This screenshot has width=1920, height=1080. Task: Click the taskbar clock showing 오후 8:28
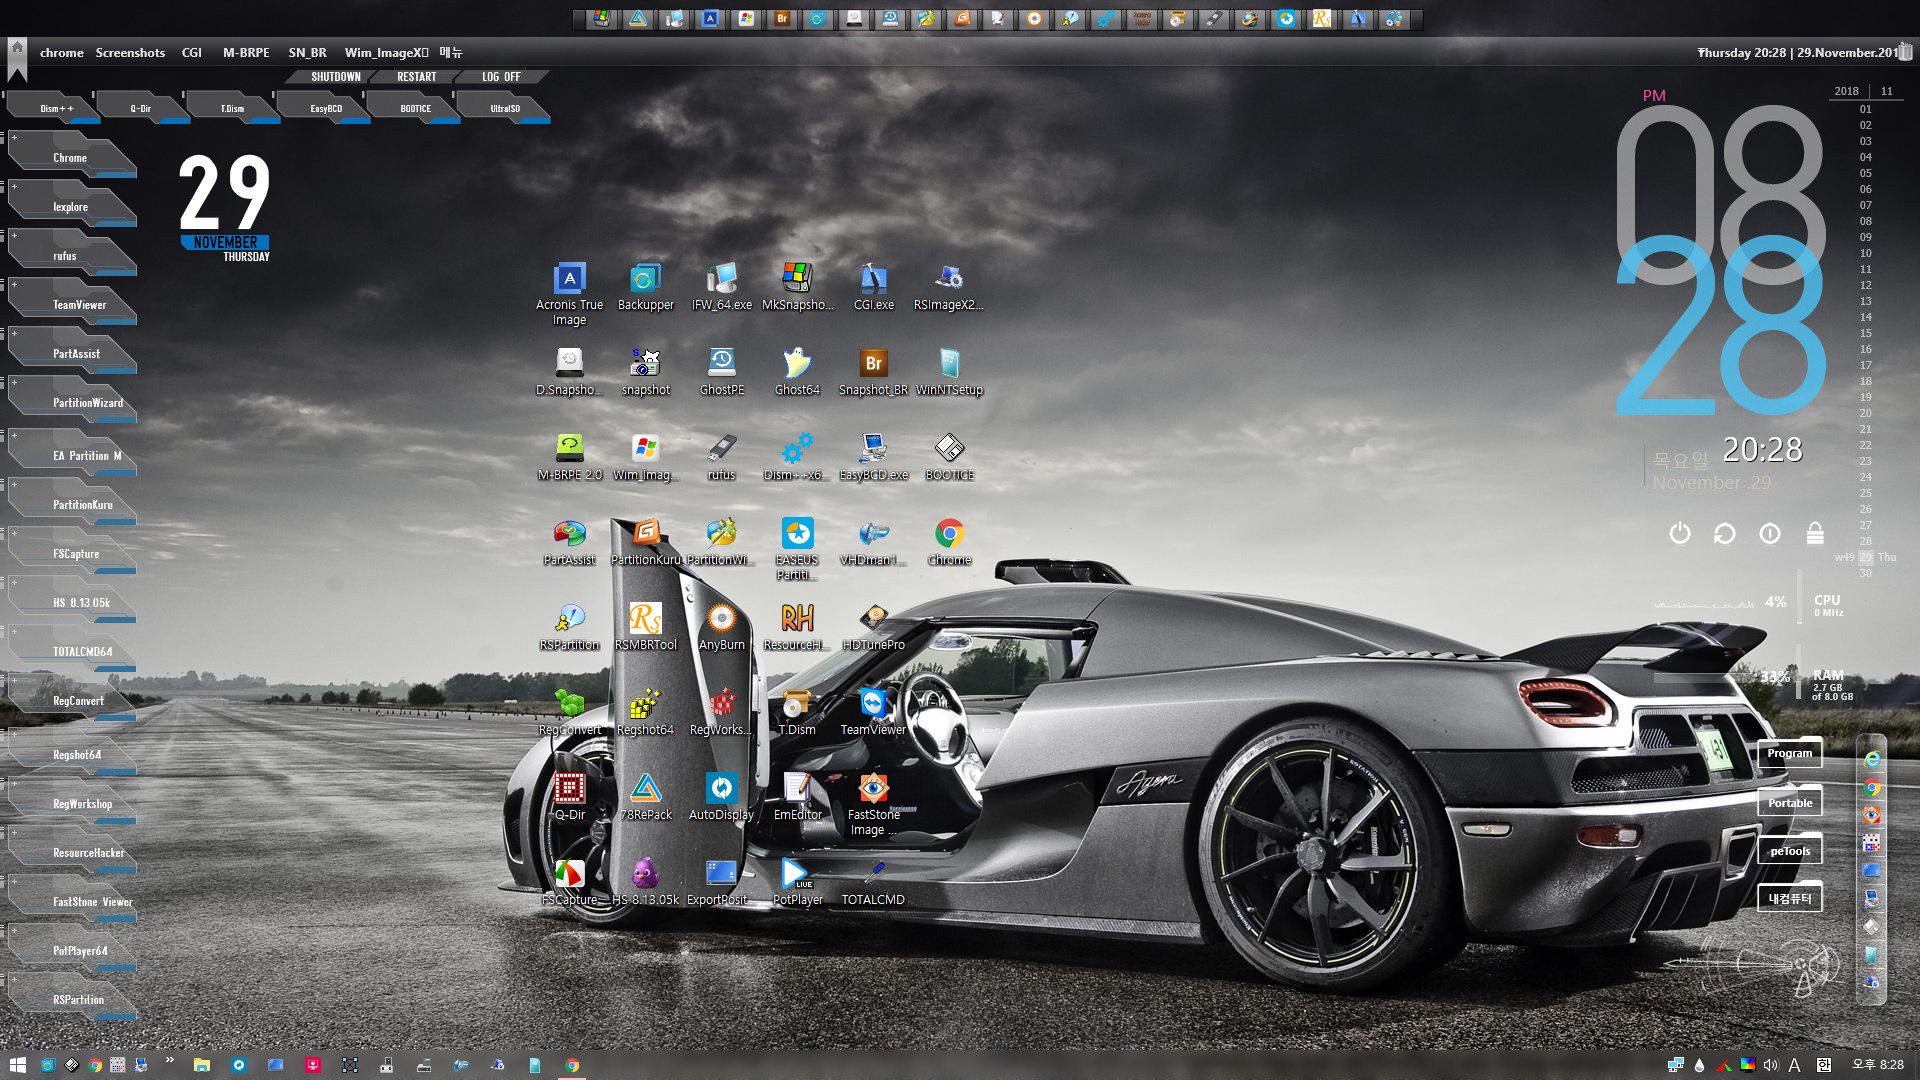(x=1878, y=1065)
